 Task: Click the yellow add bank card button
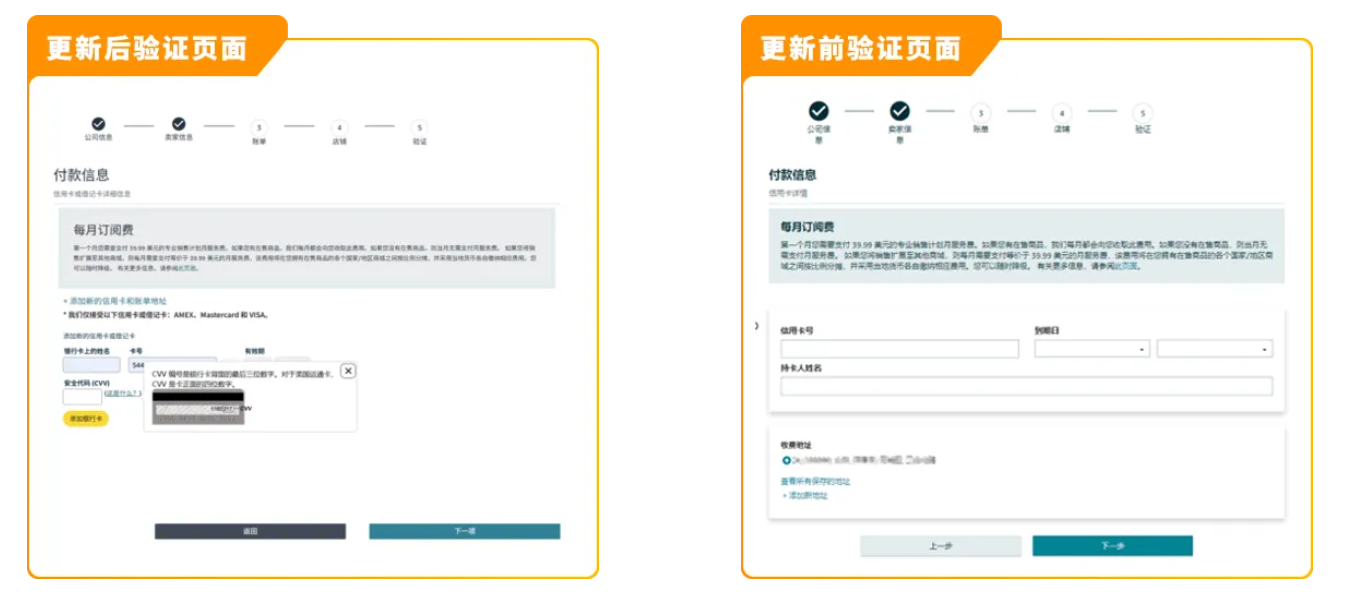(x=86, y=419)
